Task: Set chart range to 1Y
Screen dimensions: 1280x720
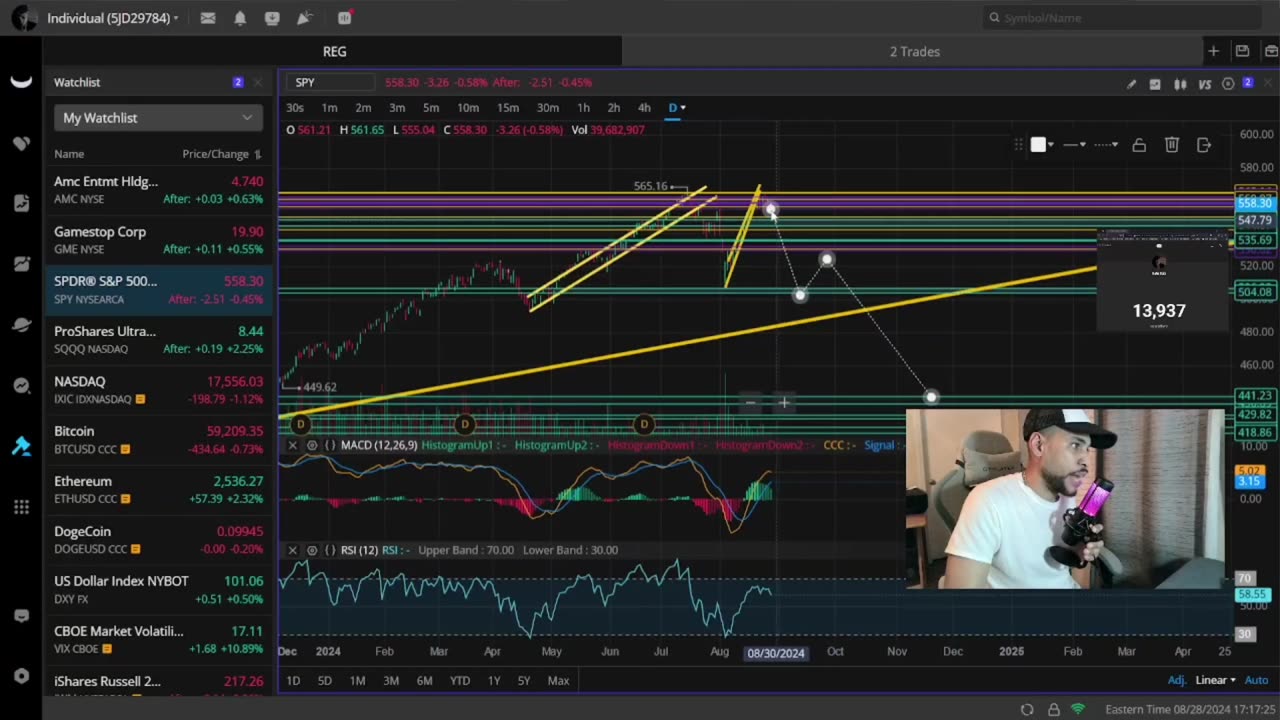Action: (x=494, y=680)
